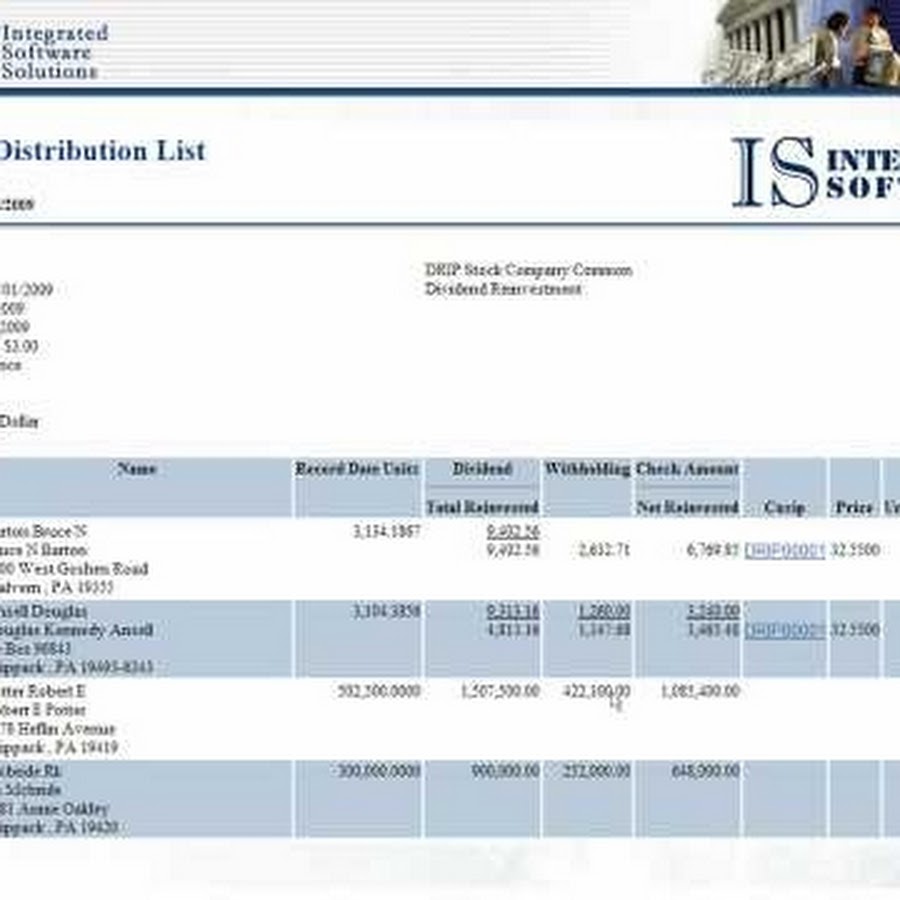This screenshot has width=900, height=900.
Task: Select check amount 648,000.00
Action: 705,771
